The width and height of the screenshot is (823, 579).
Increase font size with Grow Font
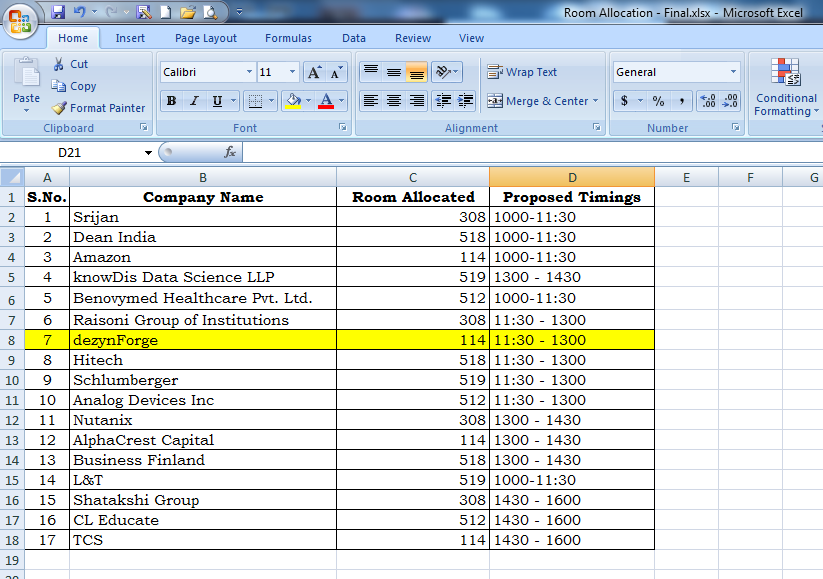(x=314, y=72)
